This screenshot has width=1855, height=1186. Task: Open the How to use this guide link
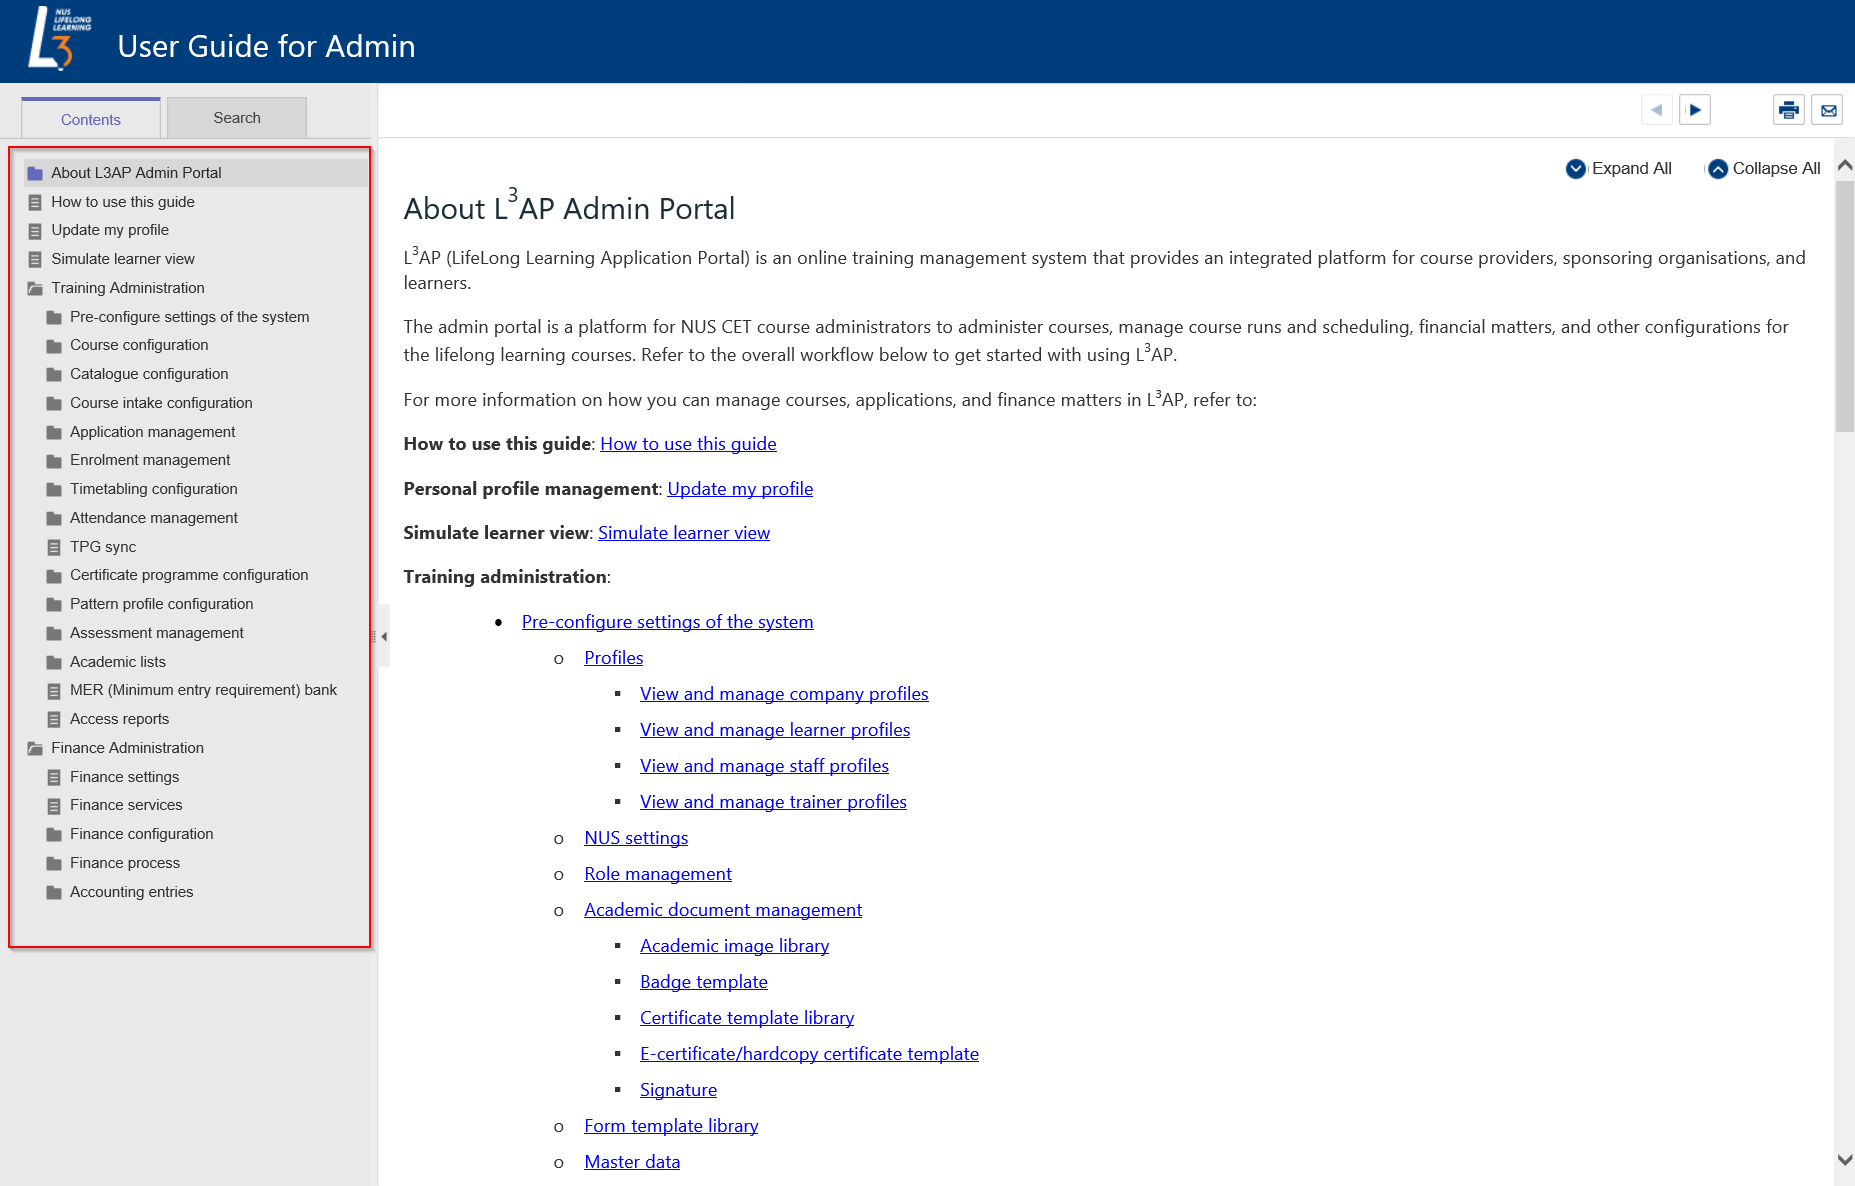tap(688, 444)
